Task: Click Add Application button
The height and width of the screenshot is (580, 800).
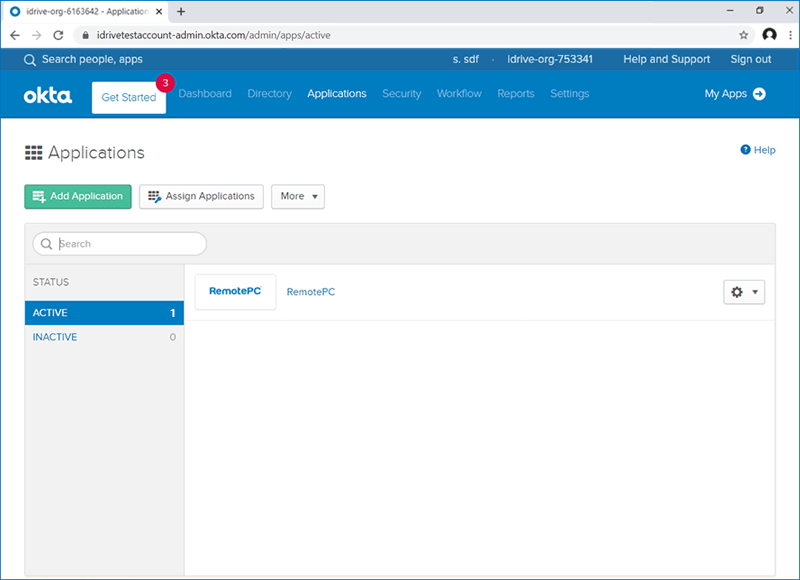Action: coord(78,196)
